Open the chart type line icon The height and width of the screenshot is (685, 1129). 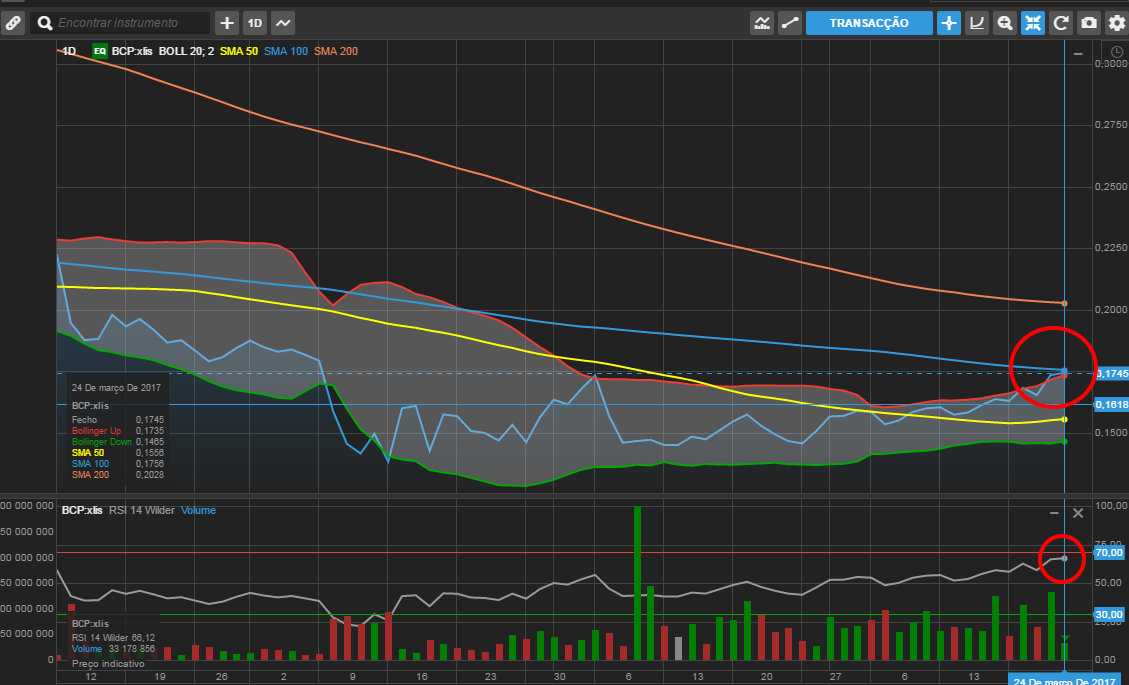[283, 22]
